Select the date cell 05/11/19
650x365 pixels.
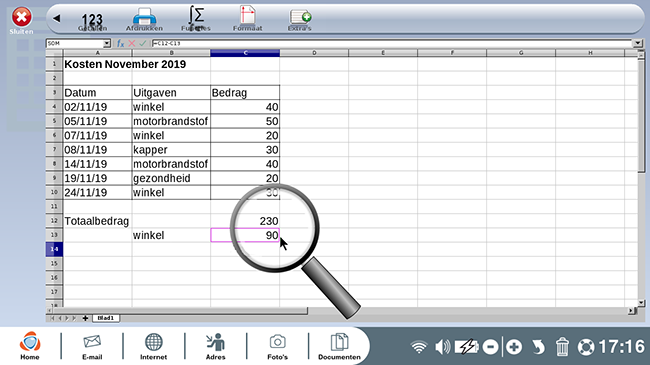coord(97,121)
